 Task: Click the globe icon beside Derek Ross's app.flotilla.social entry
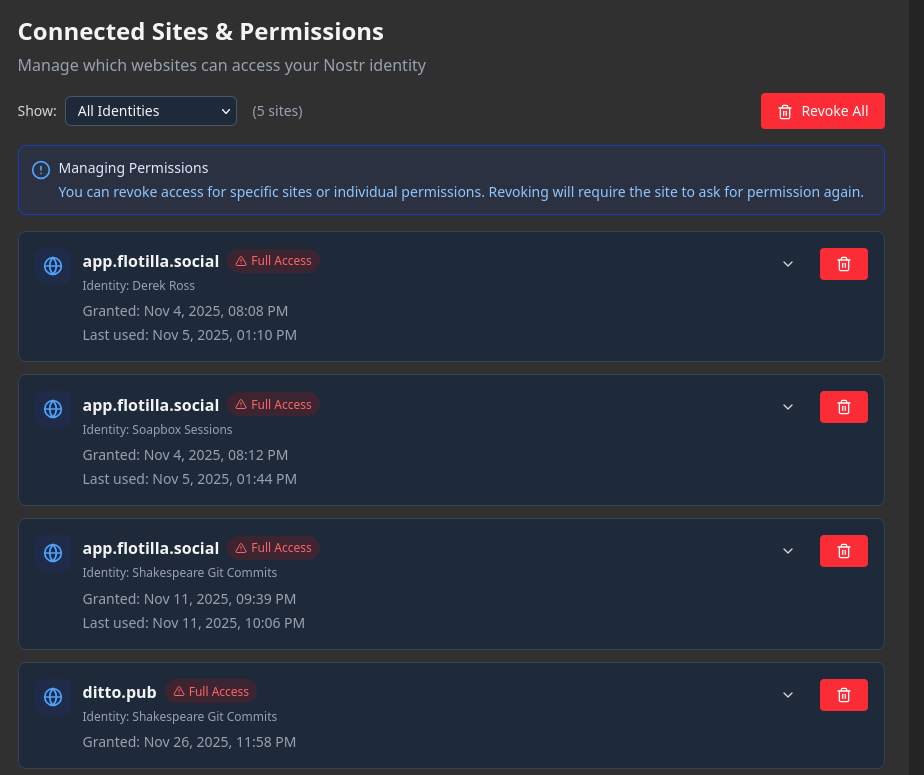point(52,266)
